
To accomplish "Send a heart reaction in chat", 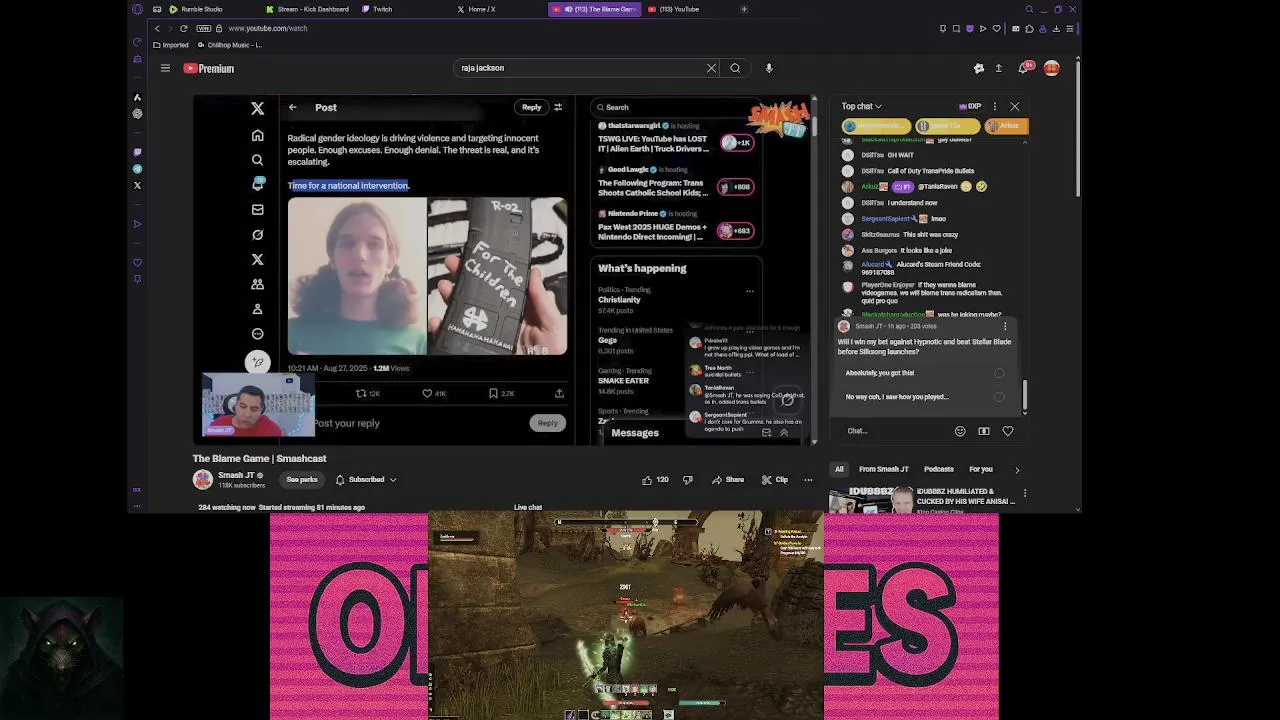I will [x=1008, y=431].
